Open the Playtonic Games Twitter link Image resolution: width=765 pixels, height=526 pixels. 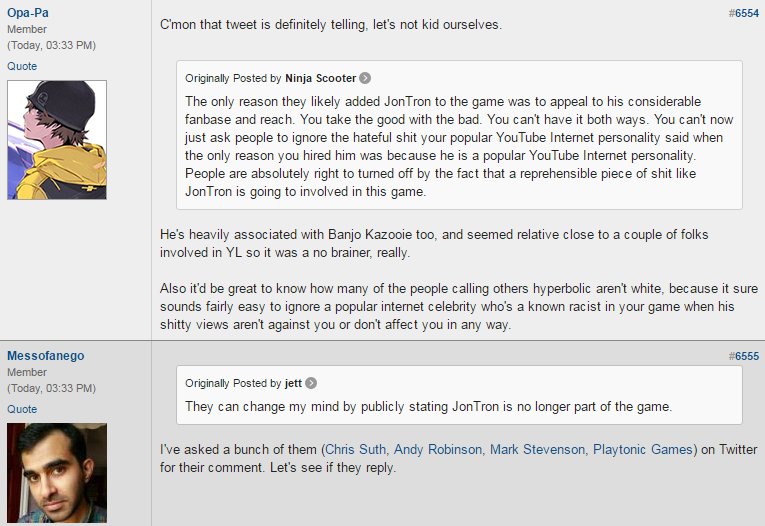[643, 449]
